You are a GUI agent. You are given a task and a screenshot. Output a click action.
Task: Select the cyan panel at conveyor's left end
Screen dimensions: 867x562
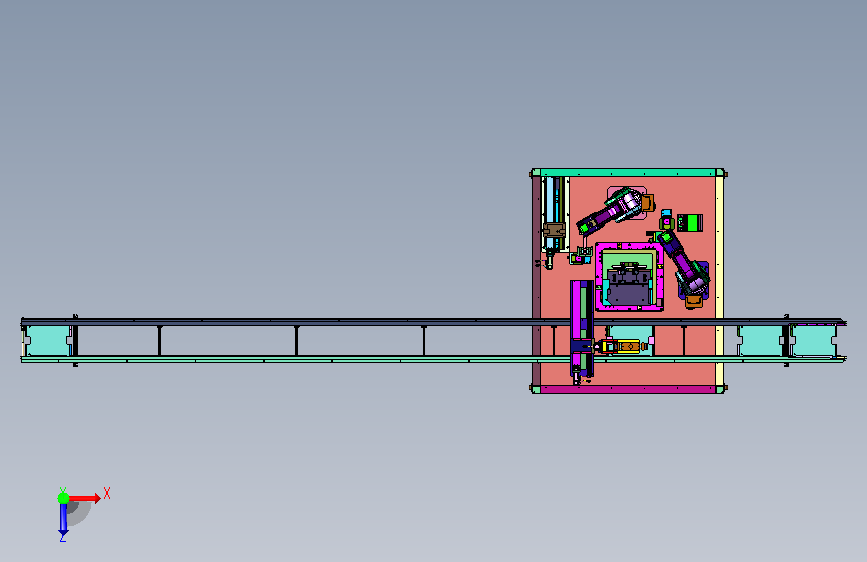point(48,340)
